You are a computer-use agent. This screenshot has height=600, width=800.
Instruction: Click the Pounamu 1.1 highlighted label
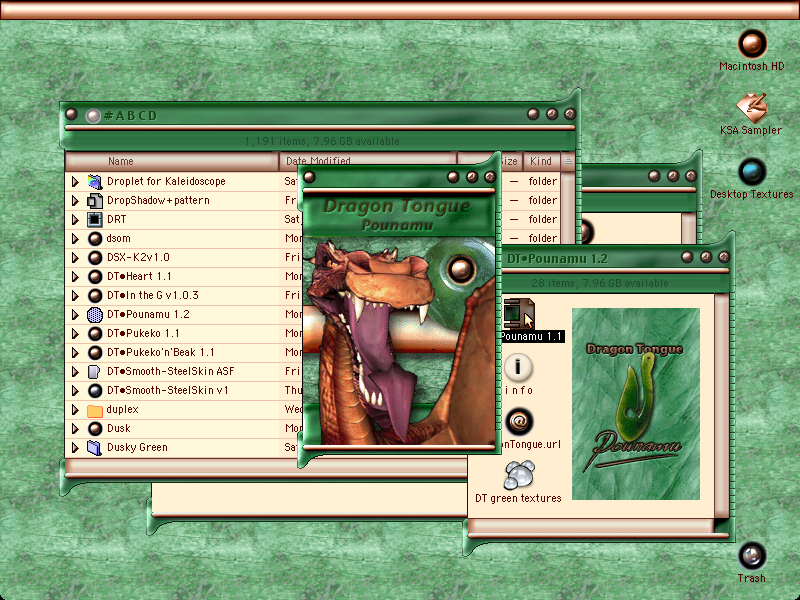[532, 337]
